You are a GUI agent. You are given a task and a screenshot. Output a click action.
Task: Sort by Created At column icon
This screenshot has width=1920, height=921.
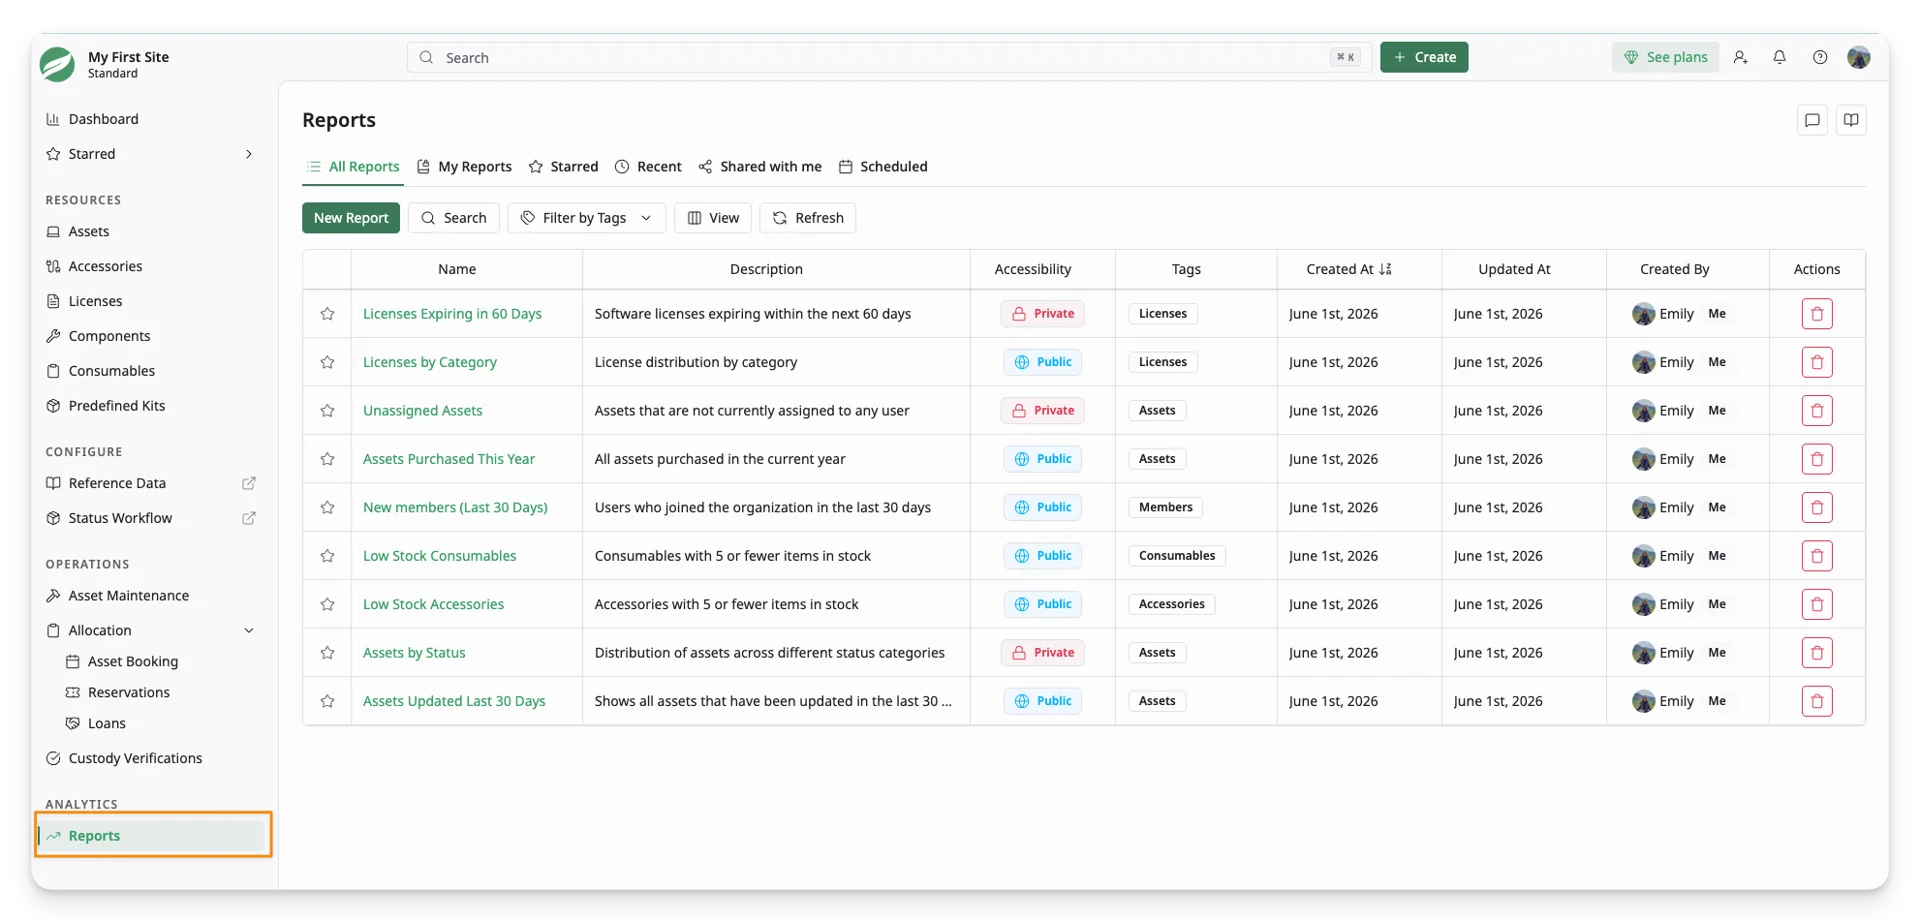1385,269
